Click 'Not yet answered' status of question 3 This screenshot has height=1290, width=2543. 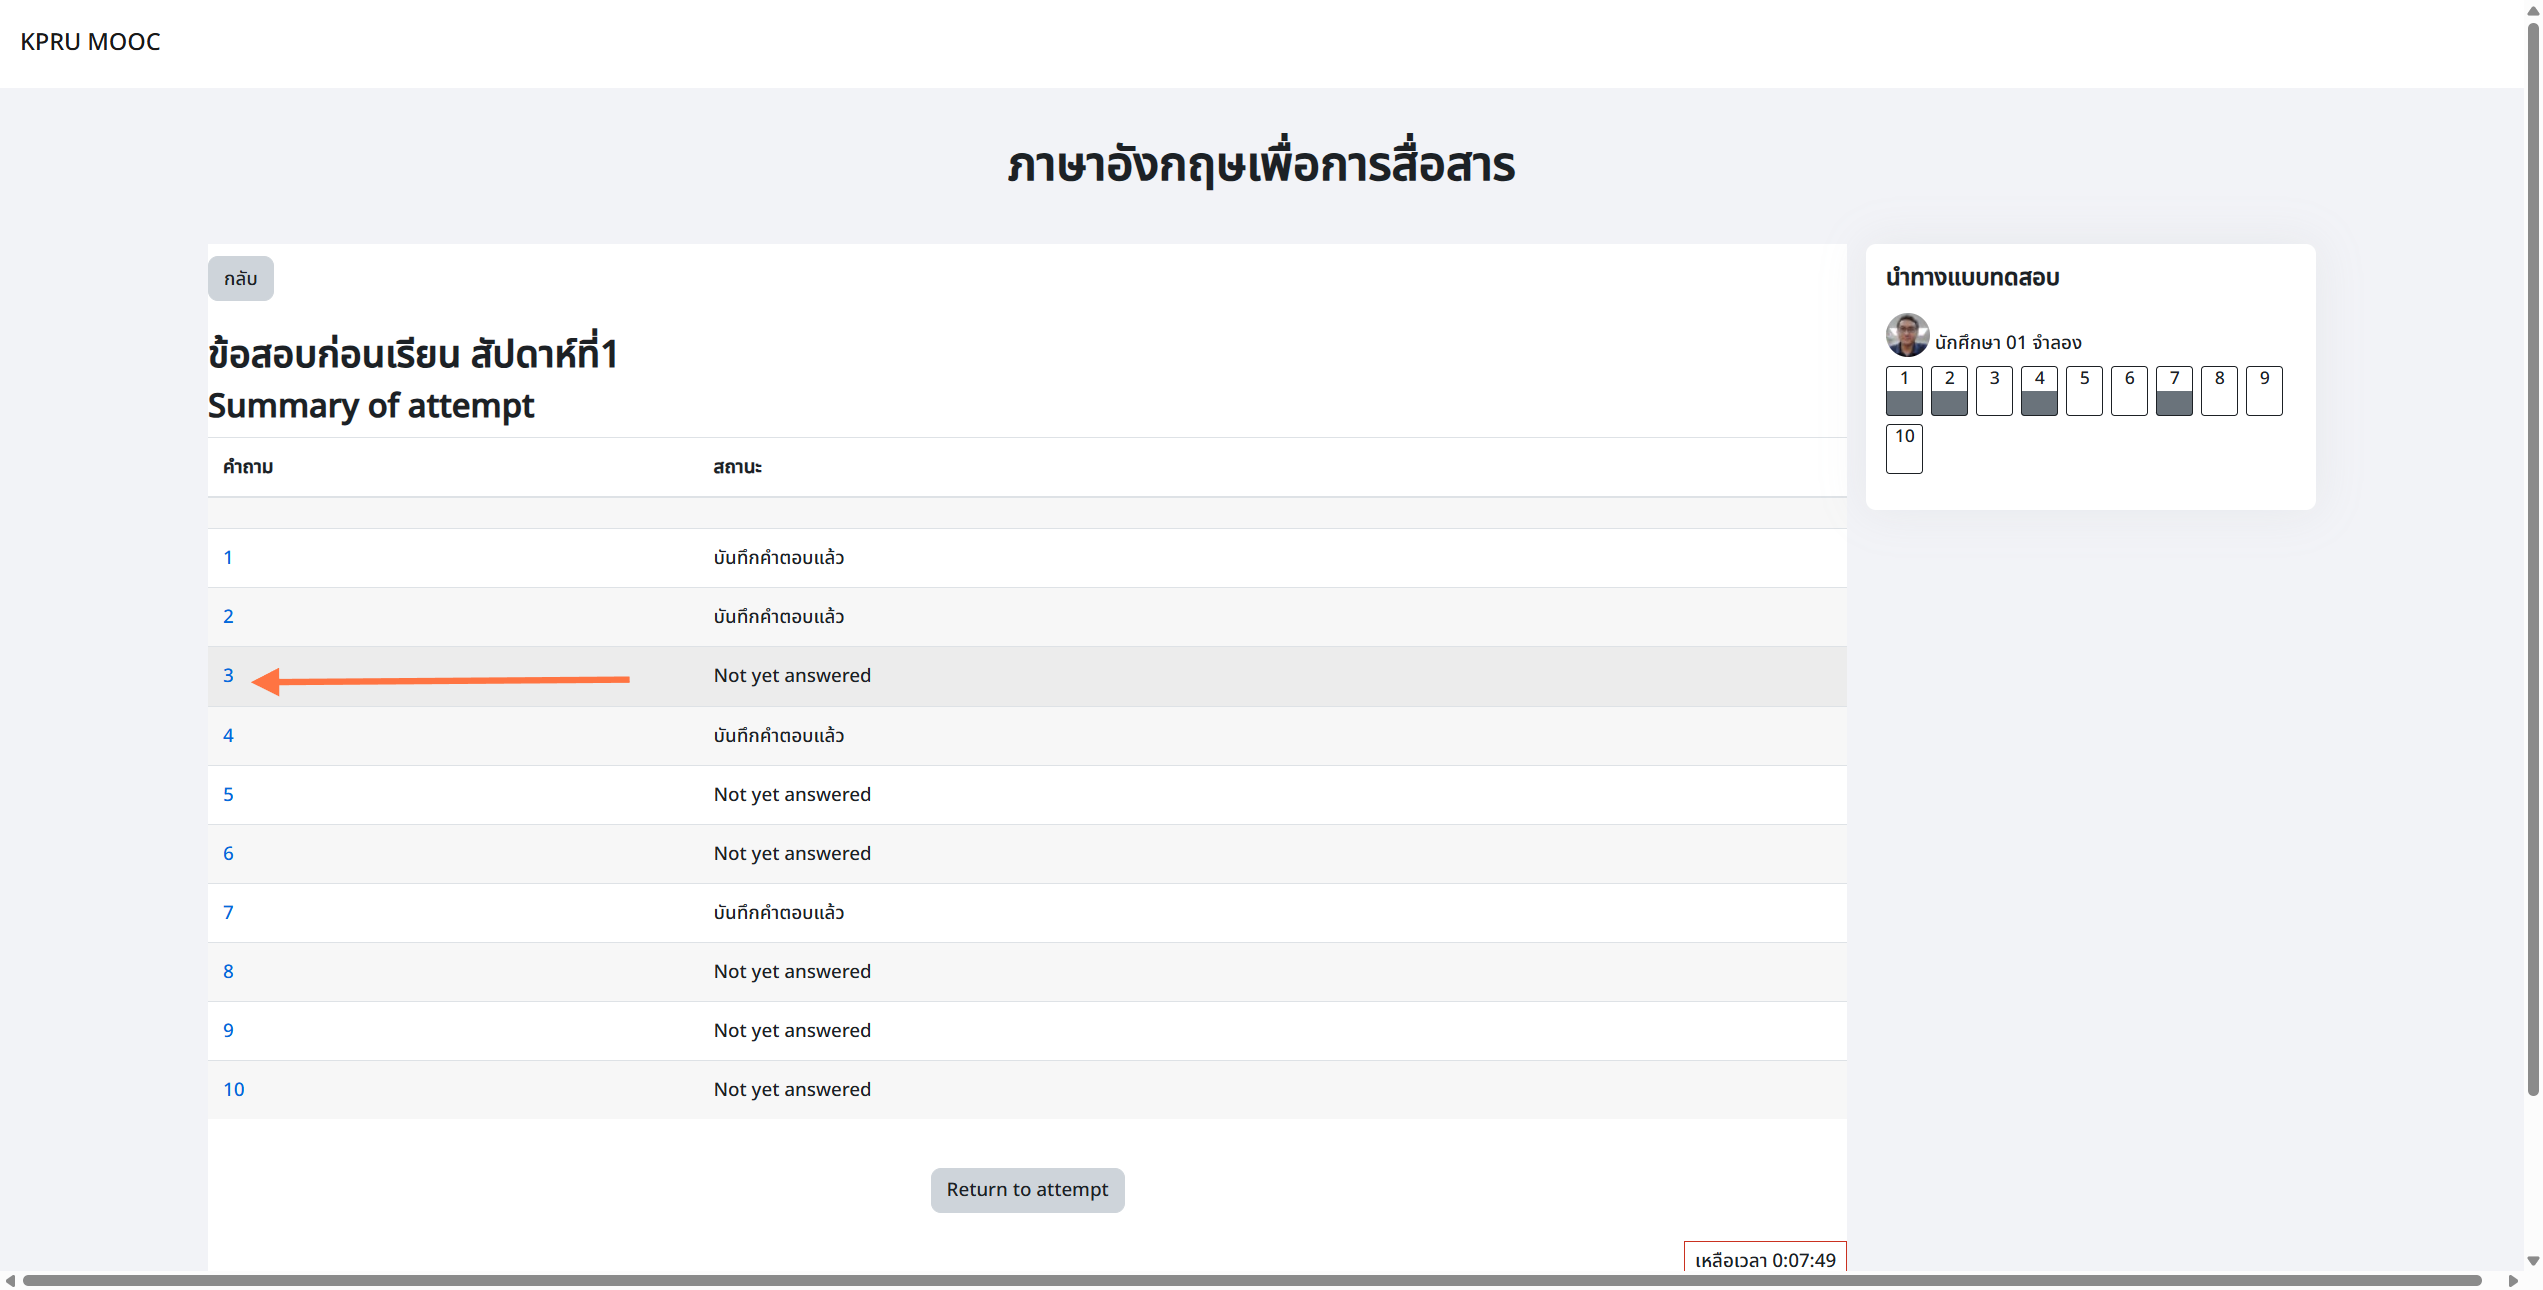pos(792,676)
